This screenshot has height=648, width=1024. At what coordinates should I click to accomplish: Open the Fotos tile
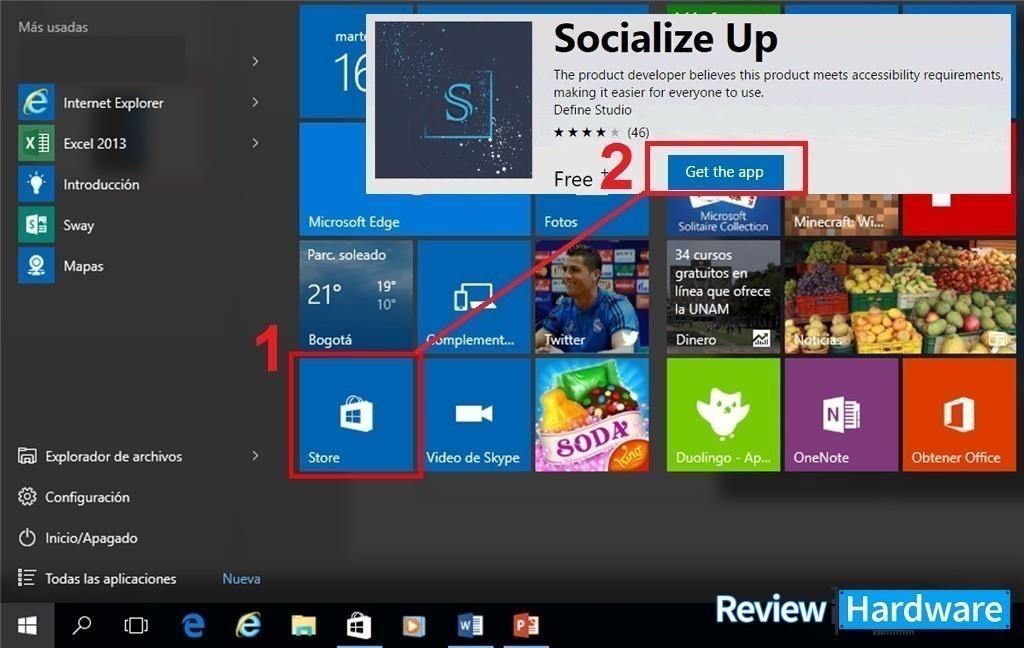coord(592,214)
